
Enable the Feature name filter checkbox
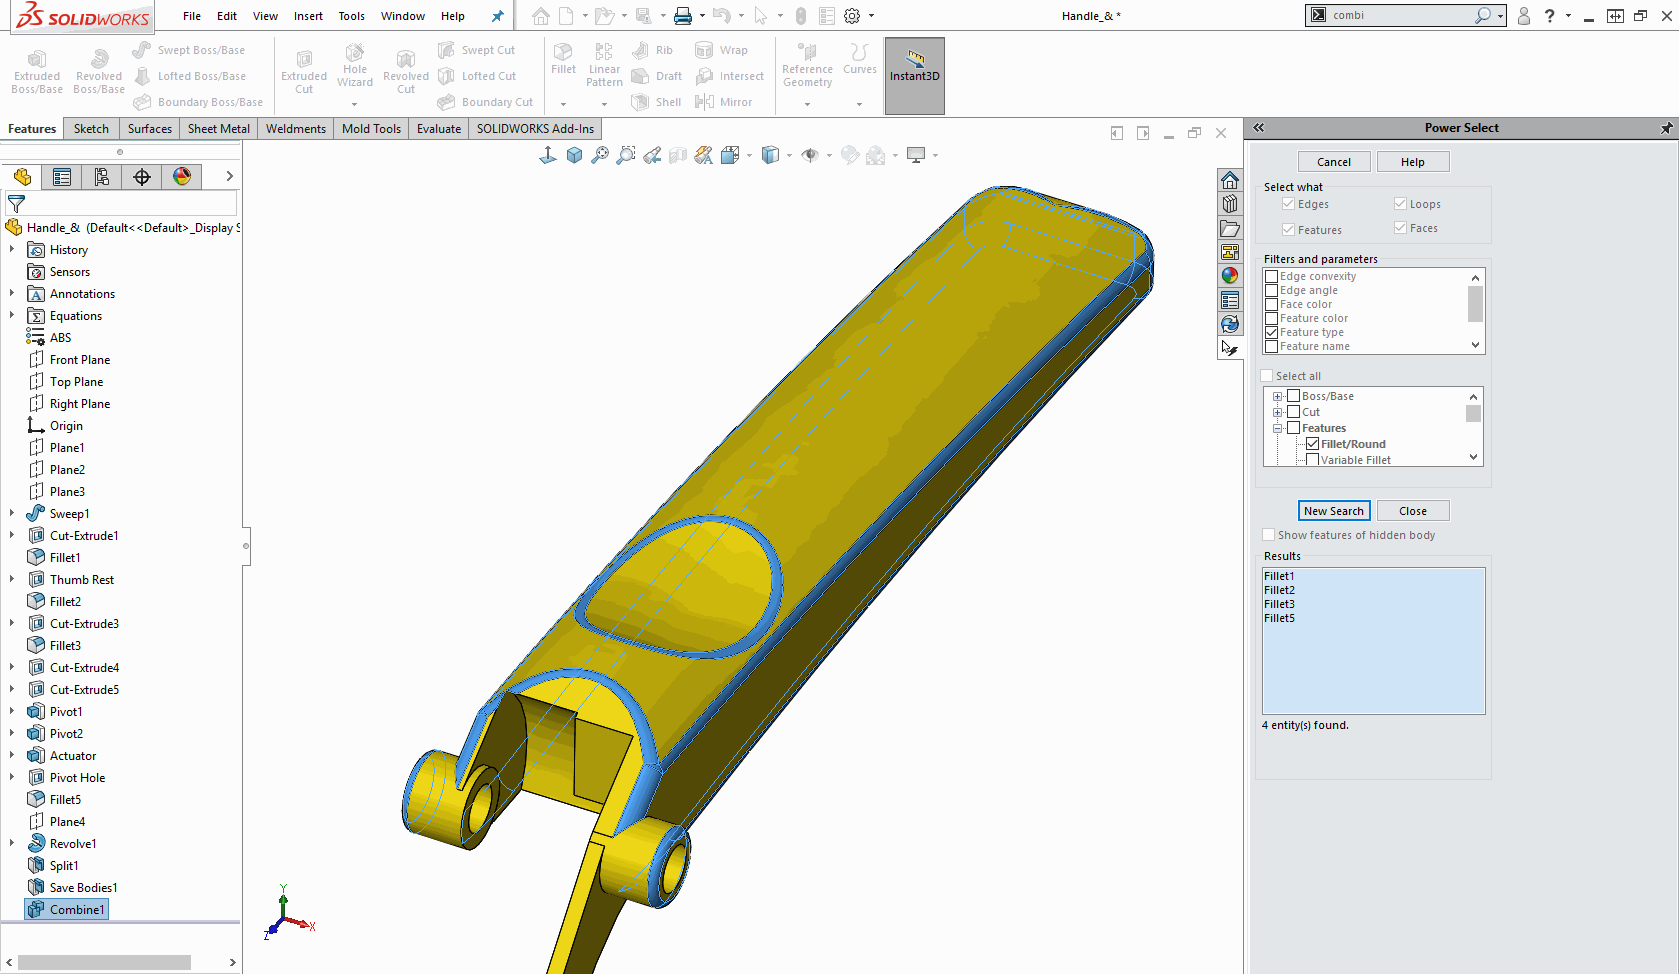pyautogui.click(x=1272, y=347)
